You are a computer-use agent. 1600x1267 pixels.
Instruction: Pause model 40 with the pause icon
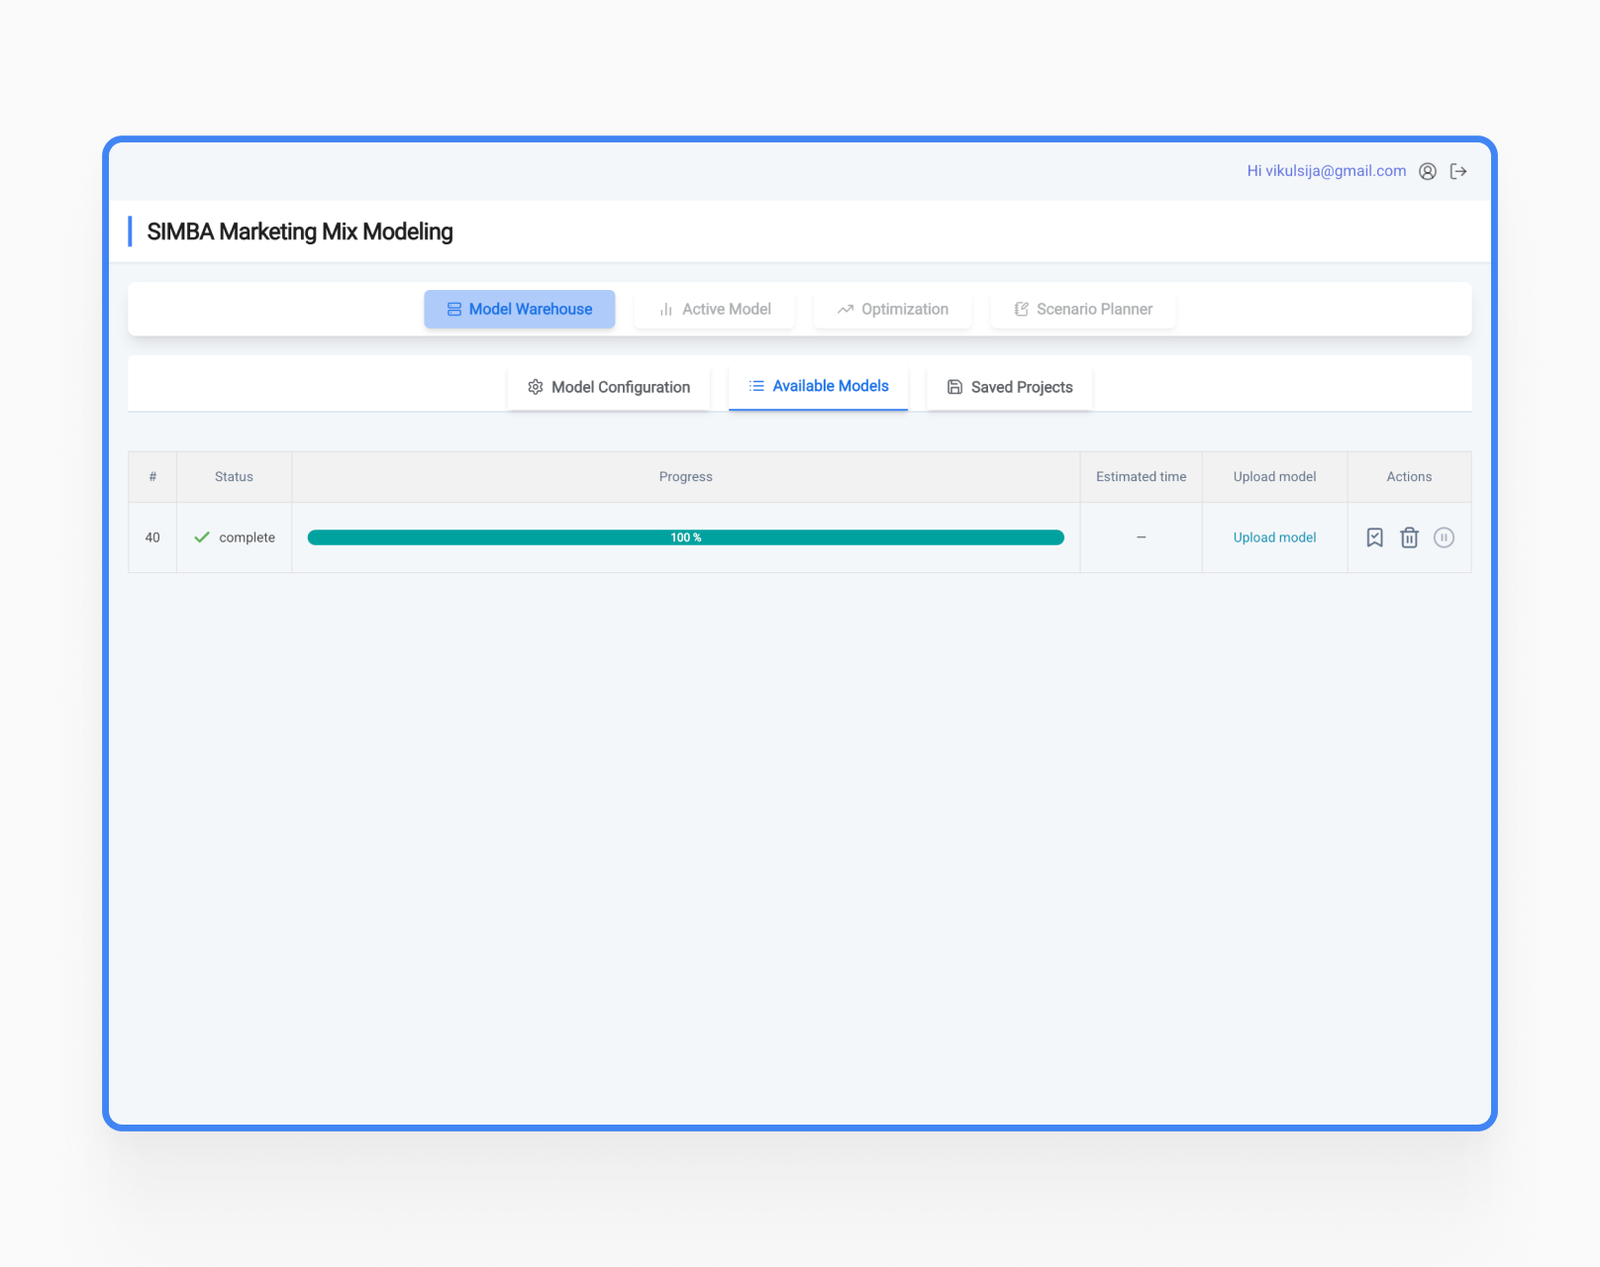pyautogui.click(x=1443, y=538)
